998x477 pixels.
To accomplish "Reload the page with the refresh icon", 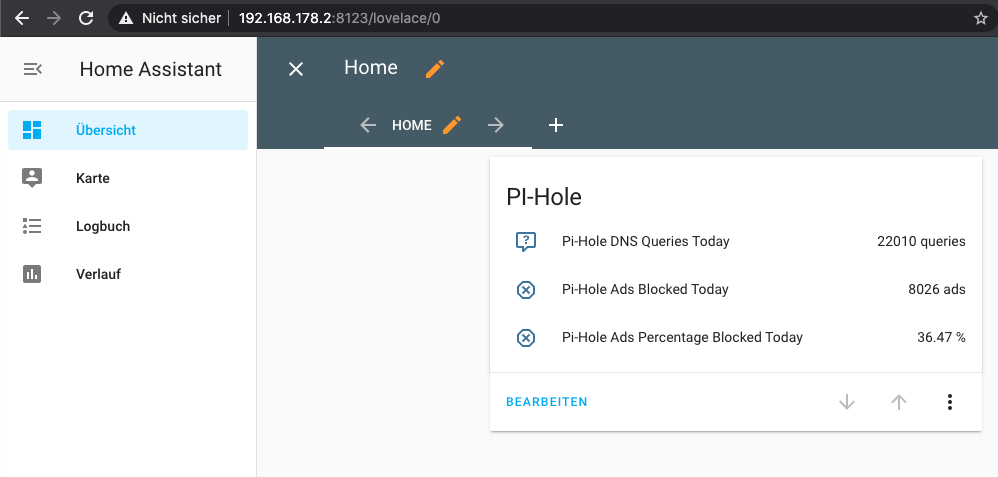I will pyautogui.click(x=86, y=18).
